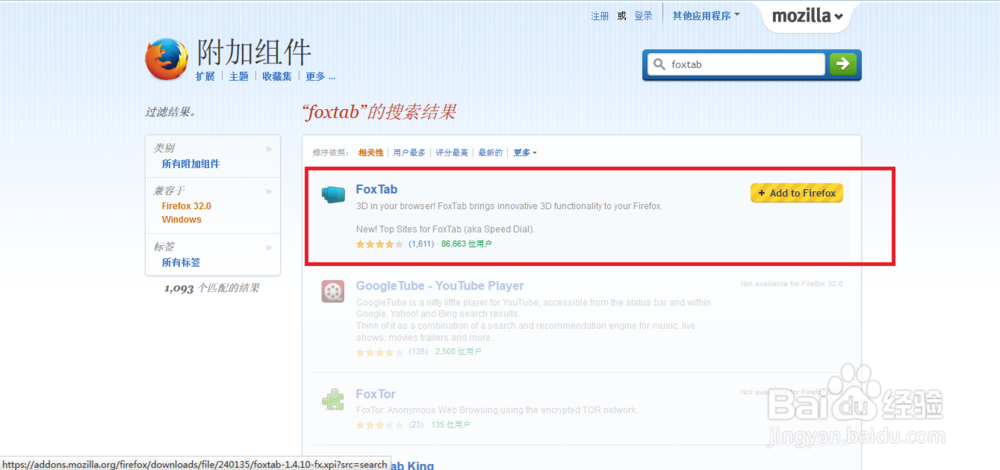Click FoxTab star rating
Viewport: 1000px width, 470px height.
(379, 244)
